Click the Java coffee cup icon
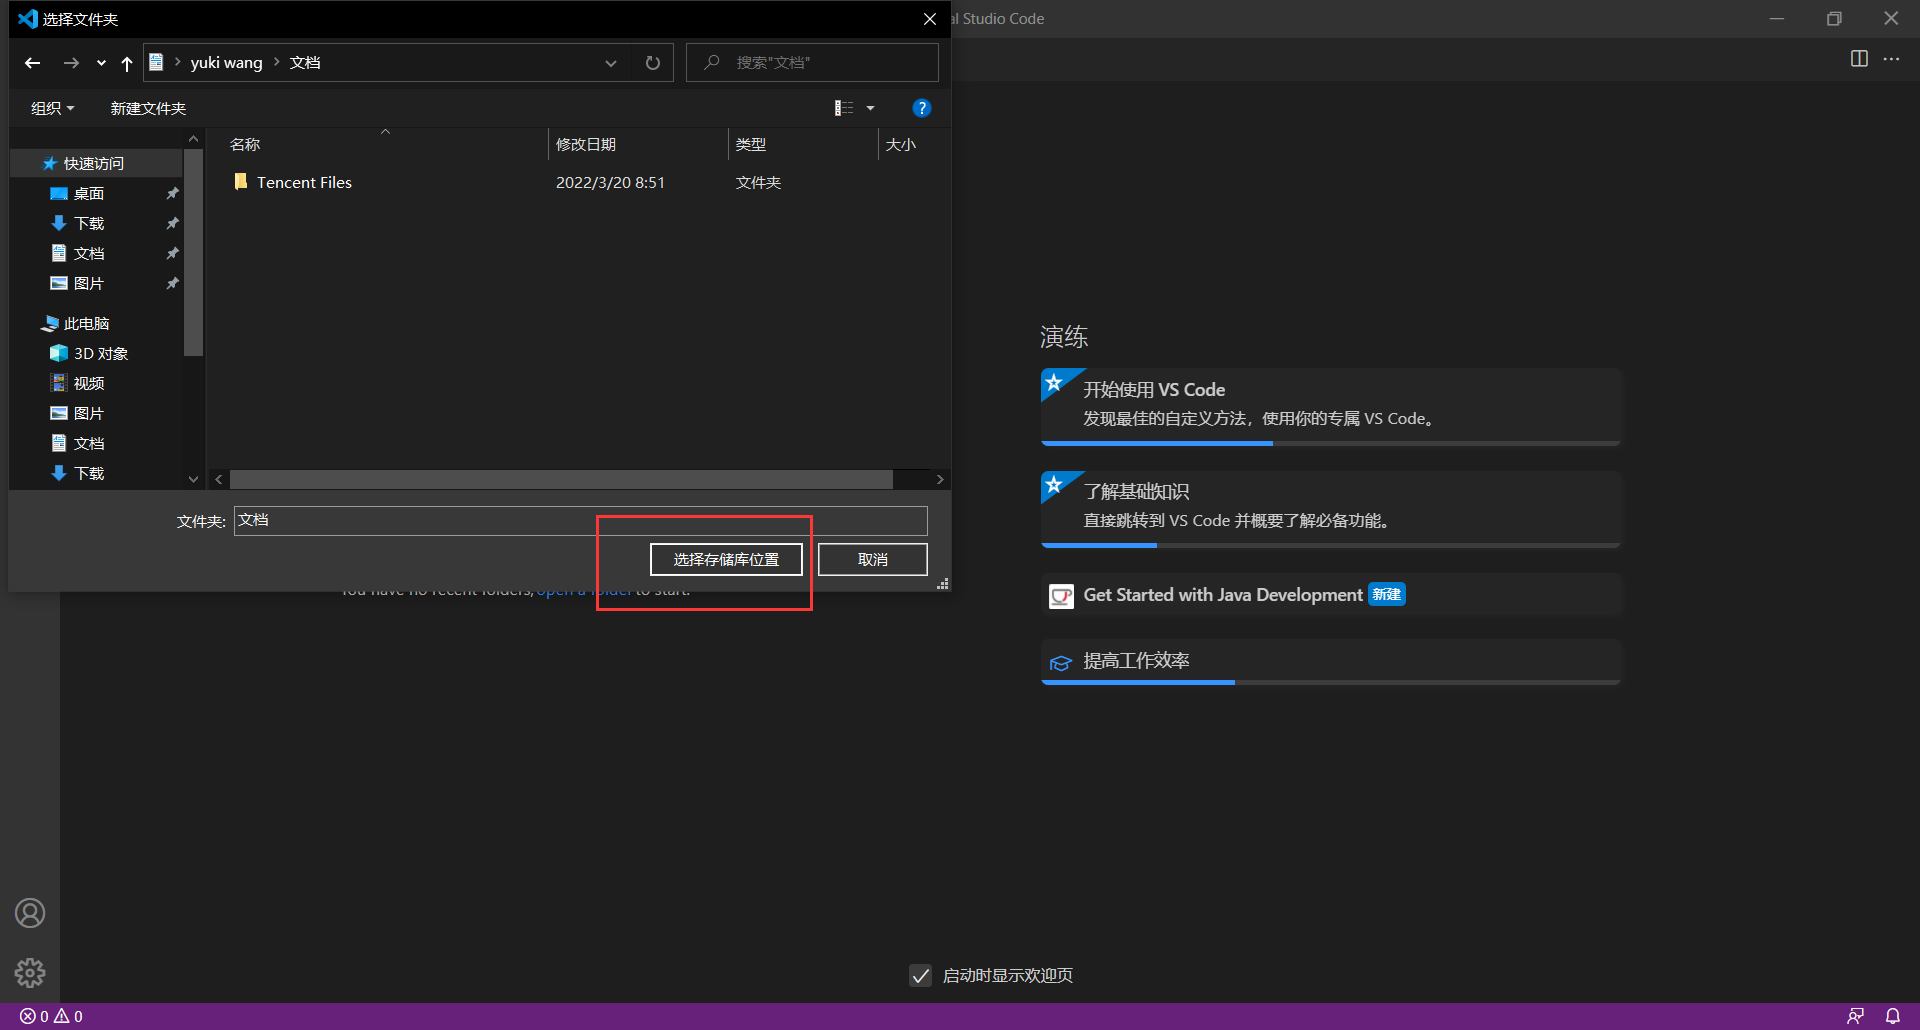 (1061, 596)
